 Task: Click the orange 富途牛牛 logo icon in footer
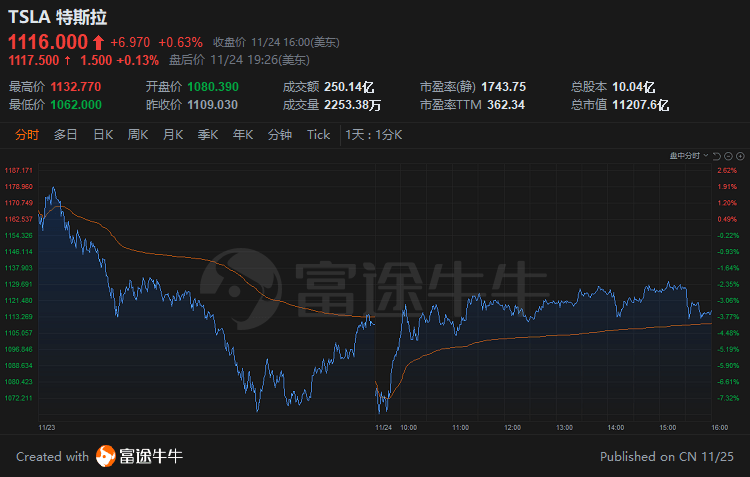[x=106, y=456]
